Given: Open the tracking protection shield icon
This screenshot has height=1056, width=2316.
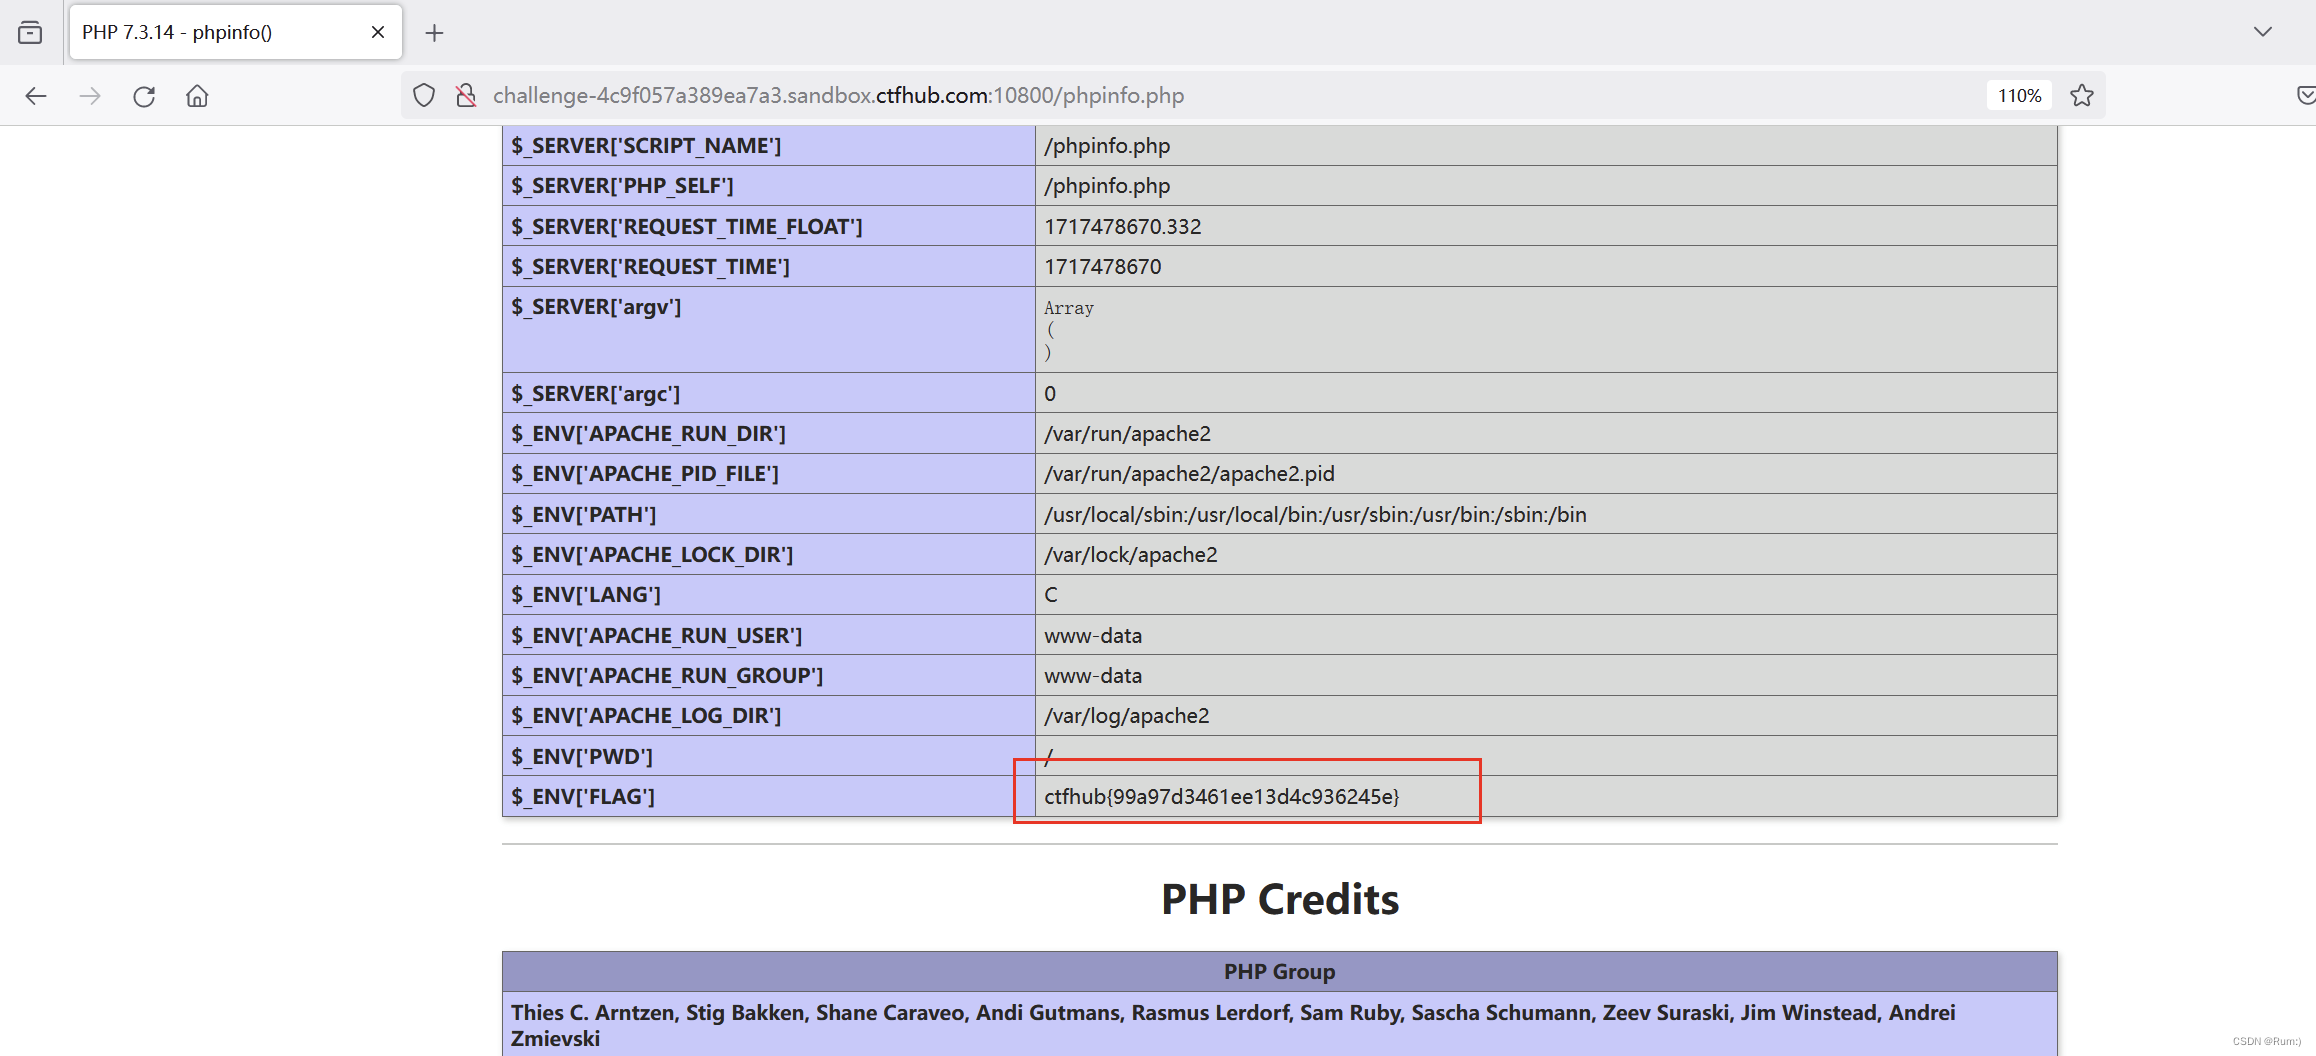Looking at the screenshot, I should [424, 96].
